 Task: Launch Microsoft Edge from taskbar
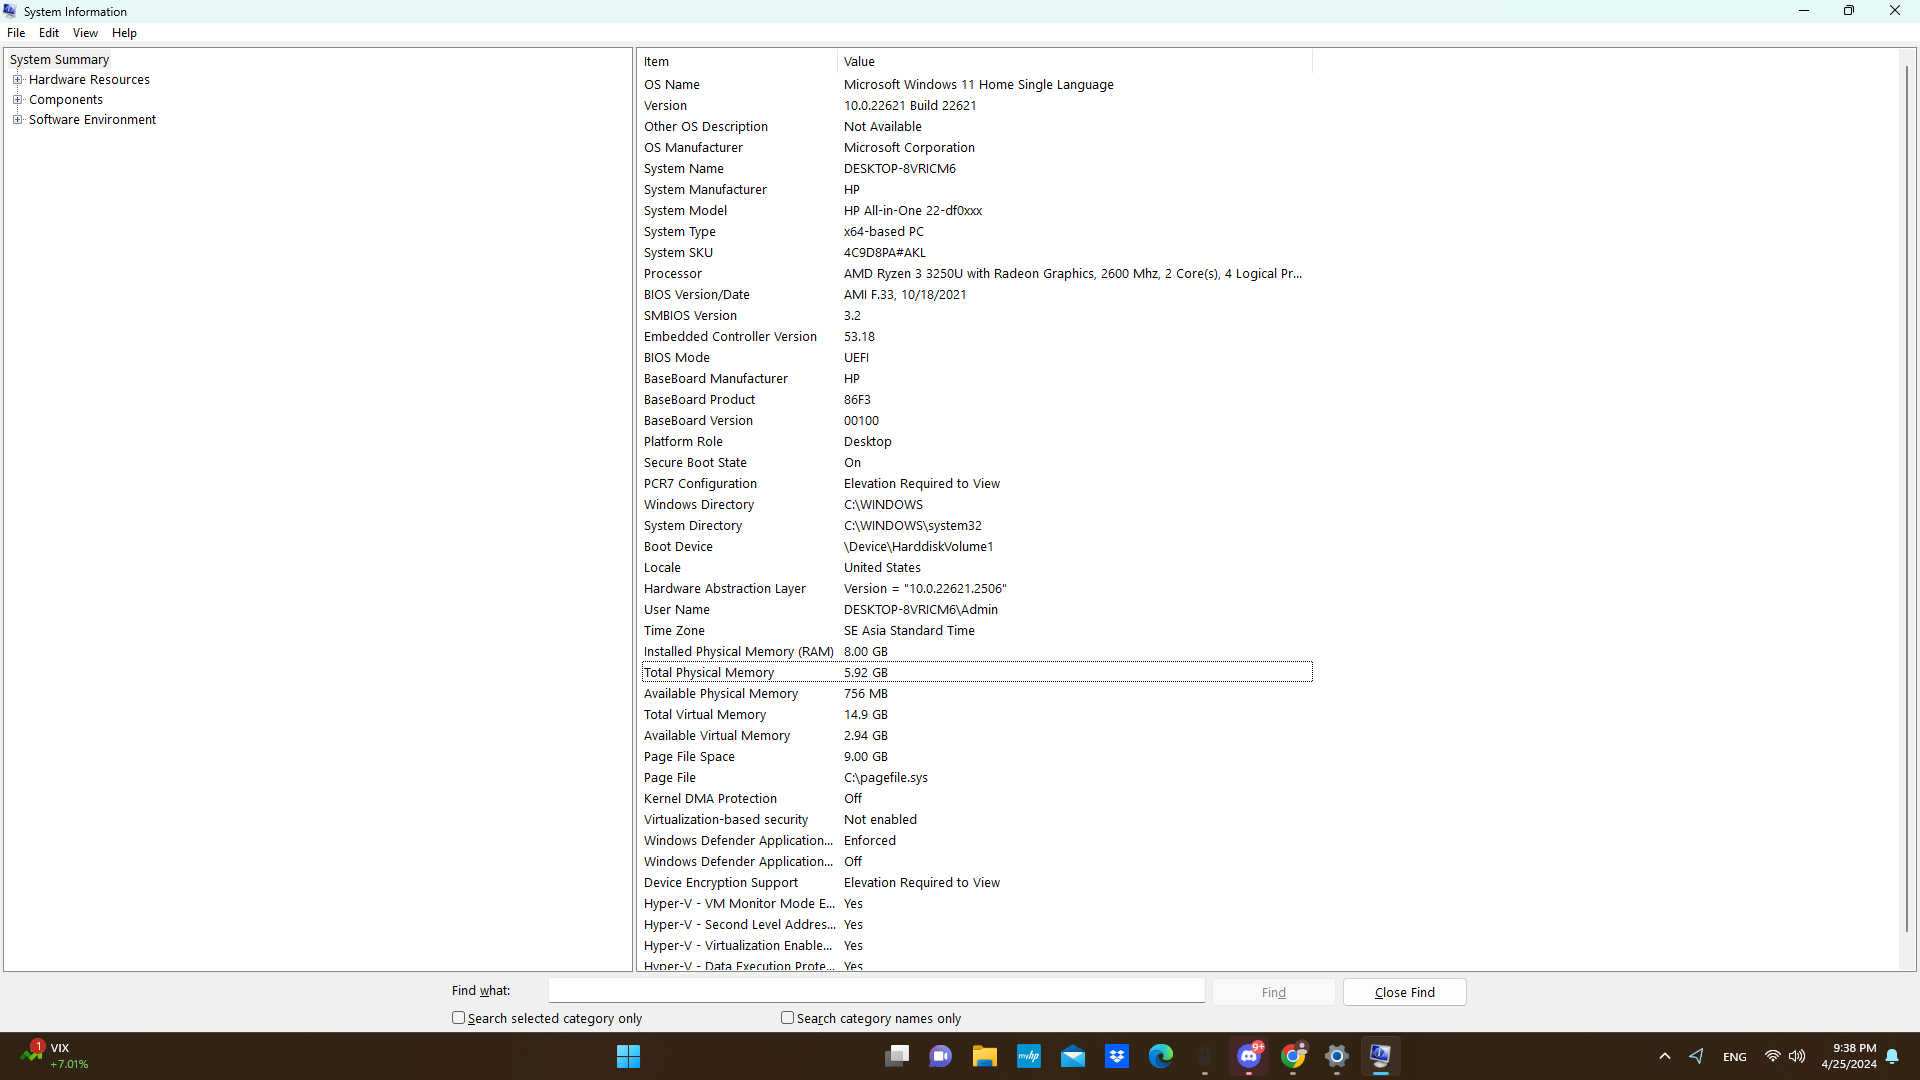1161,1056
